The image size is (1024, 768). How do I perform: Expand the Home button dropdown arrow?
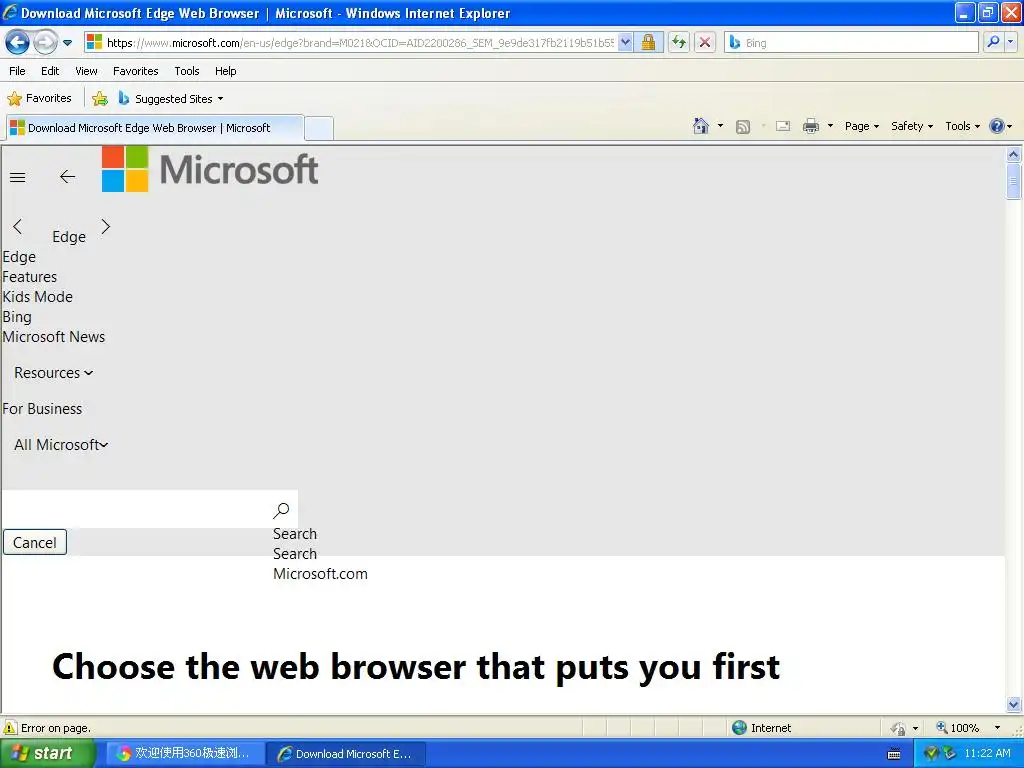[720, 126]
